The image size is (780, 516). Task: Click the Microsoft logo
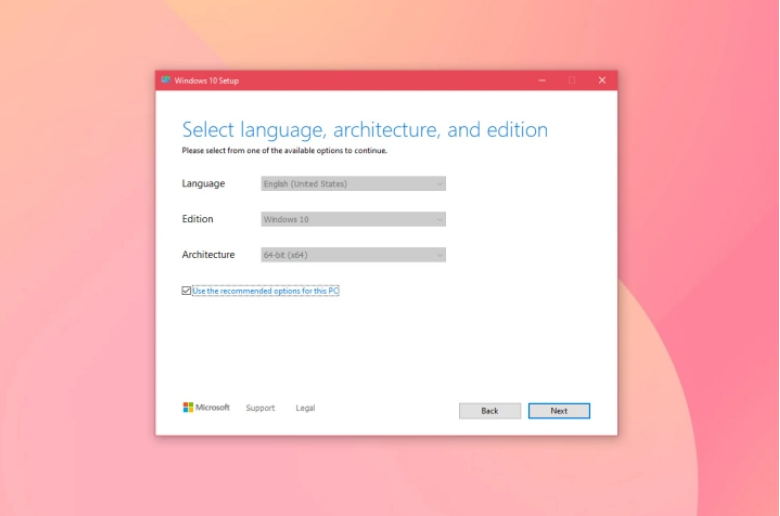click(x=206, y=408)
